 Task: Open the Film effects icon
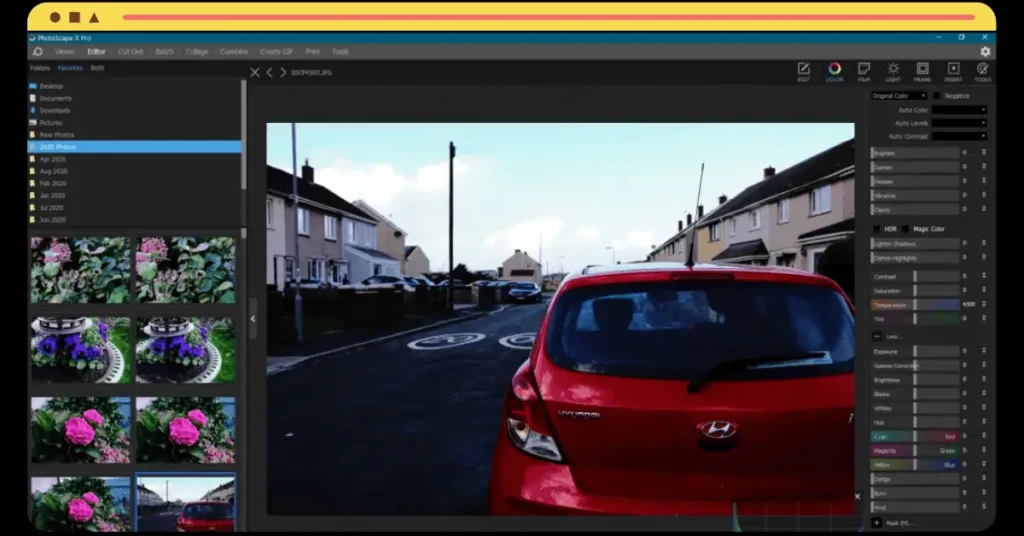[x=864, y=71]
